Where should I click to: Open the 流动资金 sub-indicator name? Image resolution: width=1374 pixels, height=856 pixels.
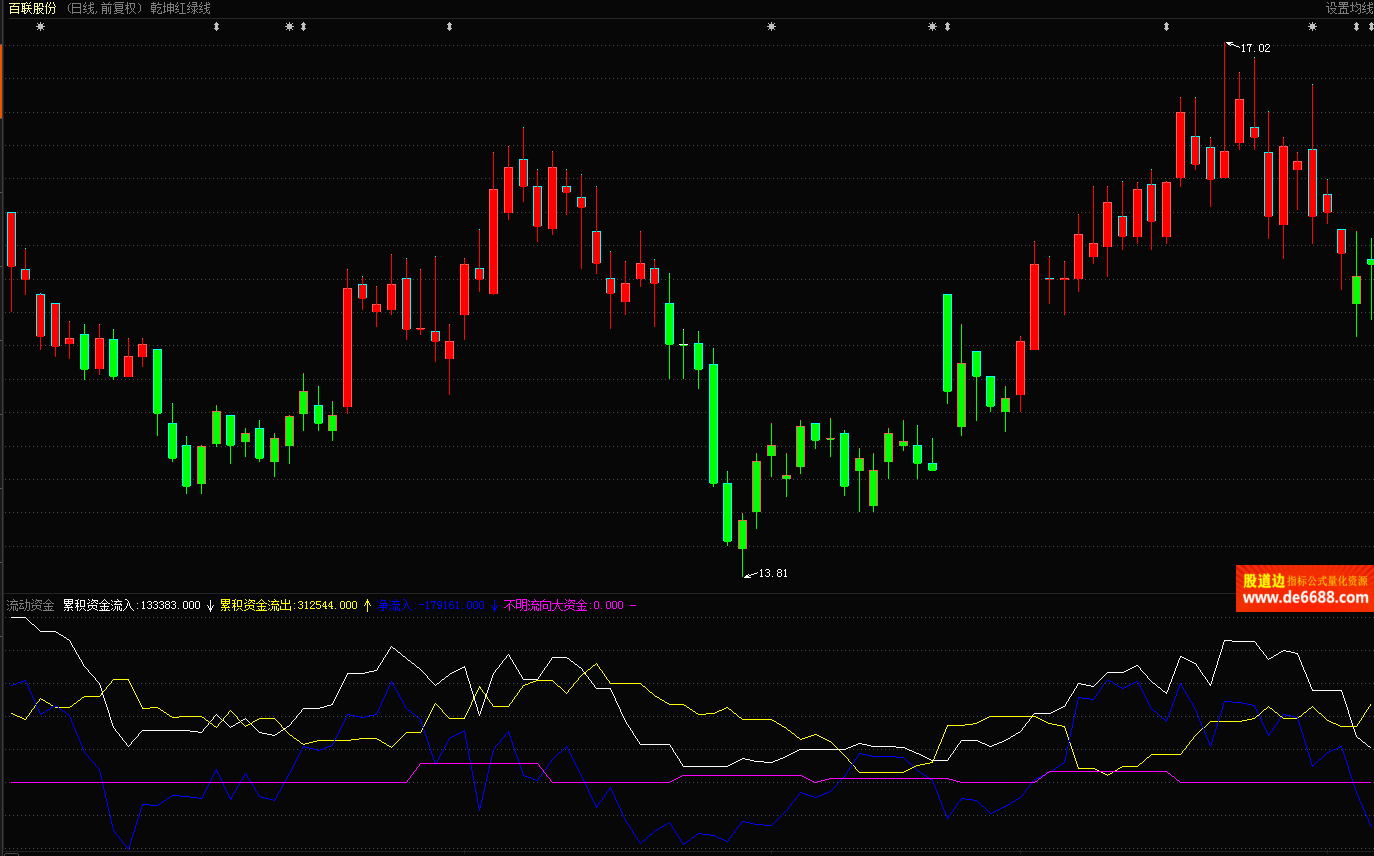point(30,605)
